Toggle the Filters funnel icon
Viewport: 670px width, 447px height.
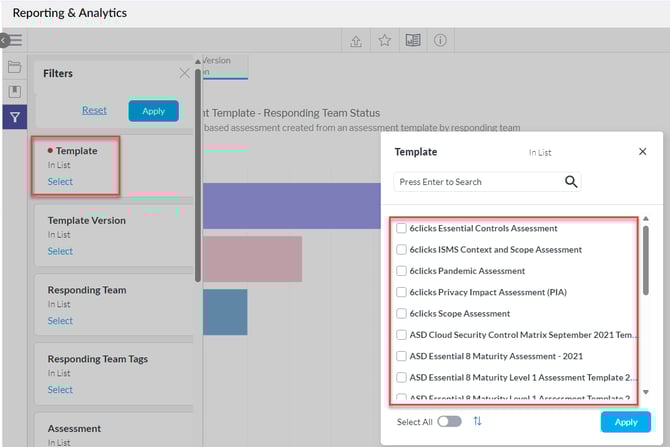pos(14,118)
